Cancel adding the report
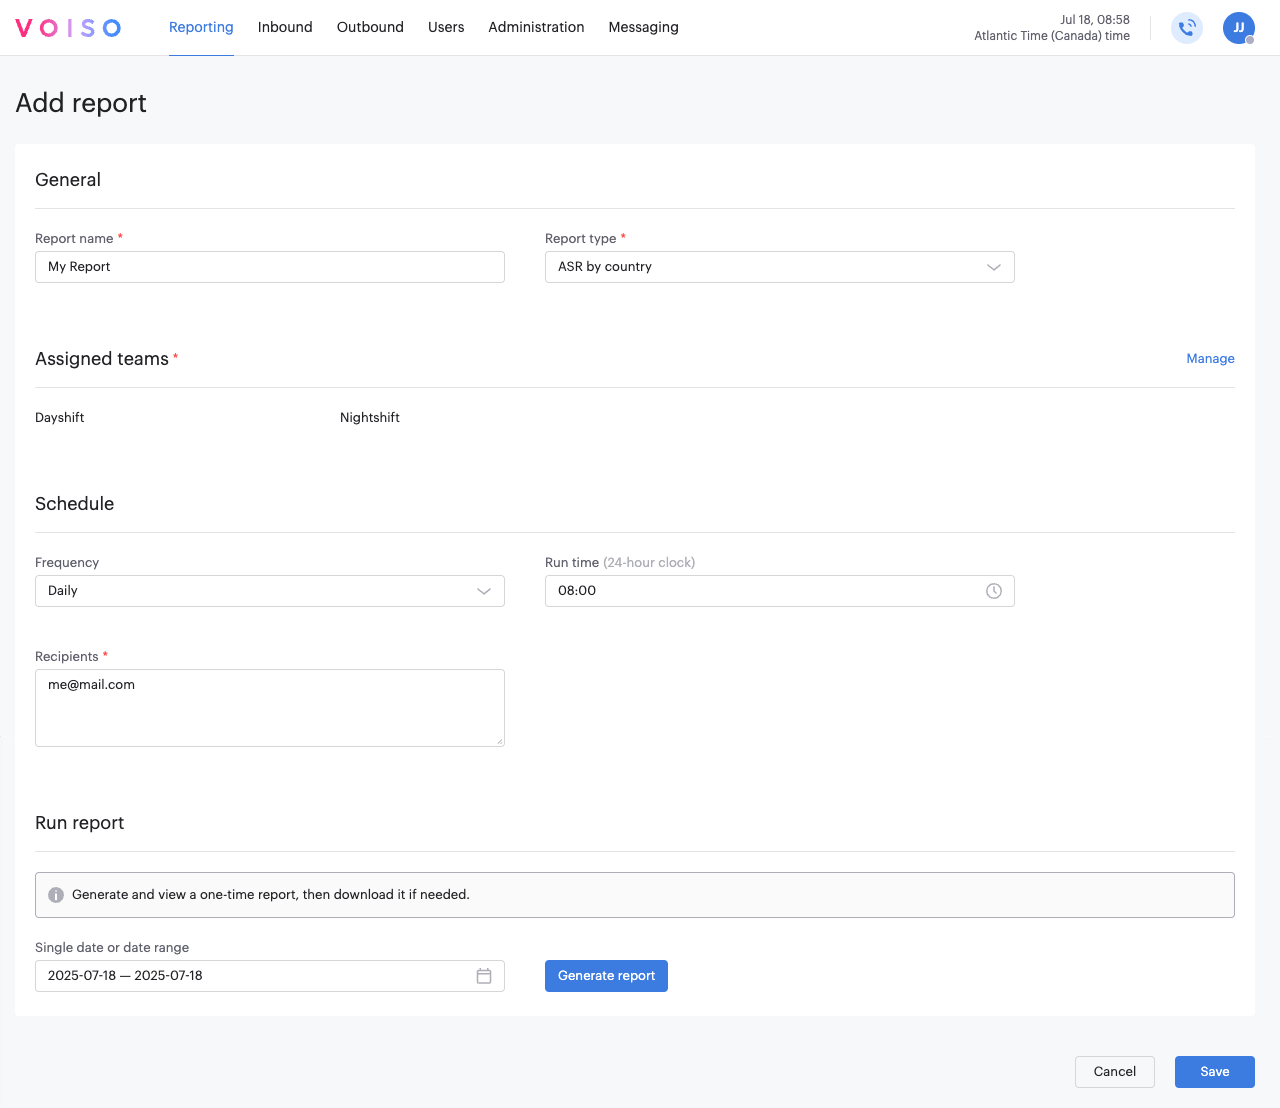The height and width of the screenshot is (1108, 1280). 1115,1072
